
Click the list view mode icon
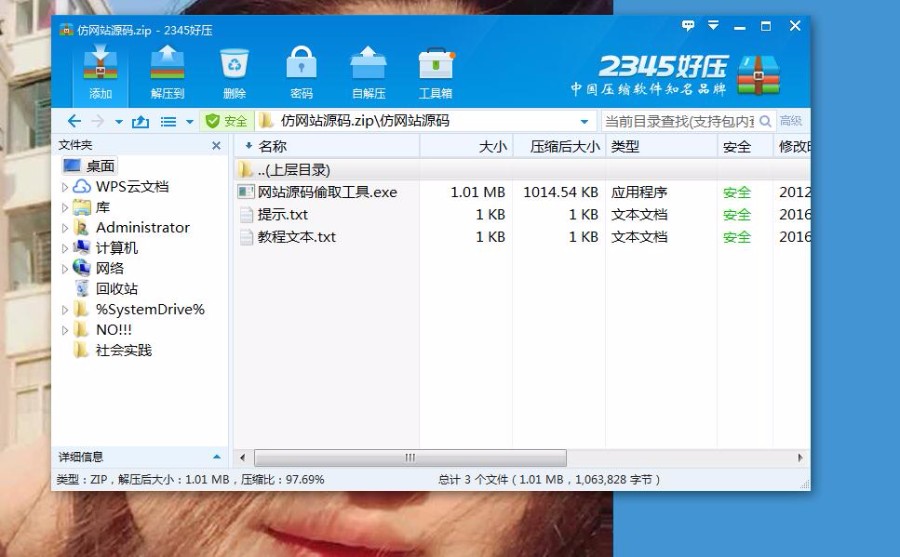[x=168, y=121]
